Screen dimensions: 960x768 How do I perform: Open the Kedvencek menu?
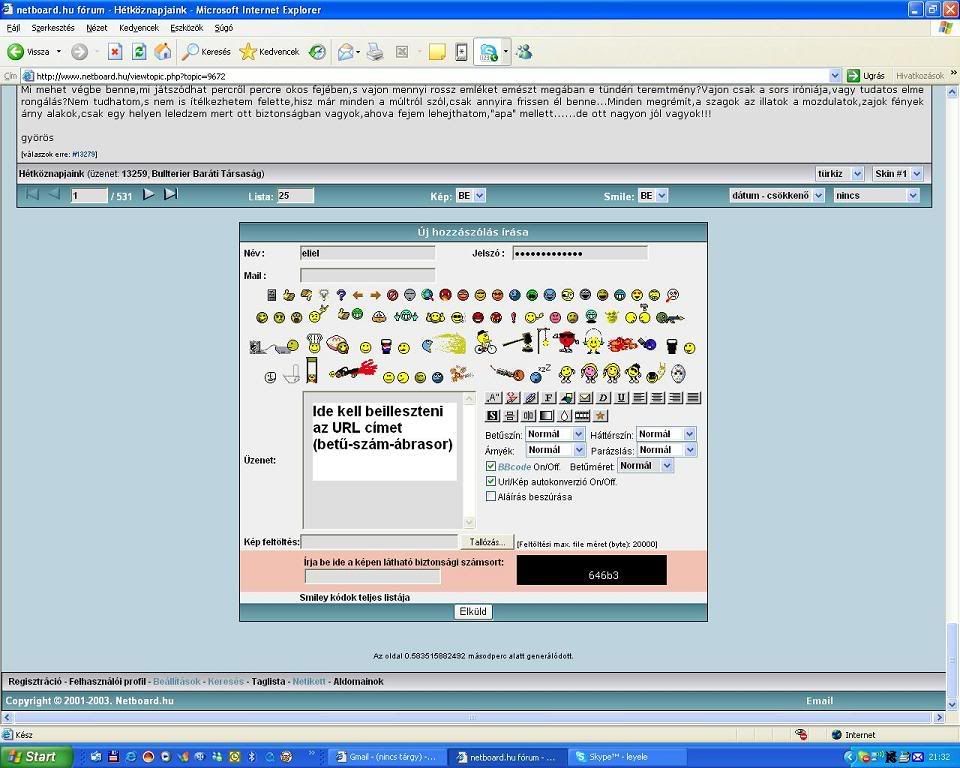[139, 28]
